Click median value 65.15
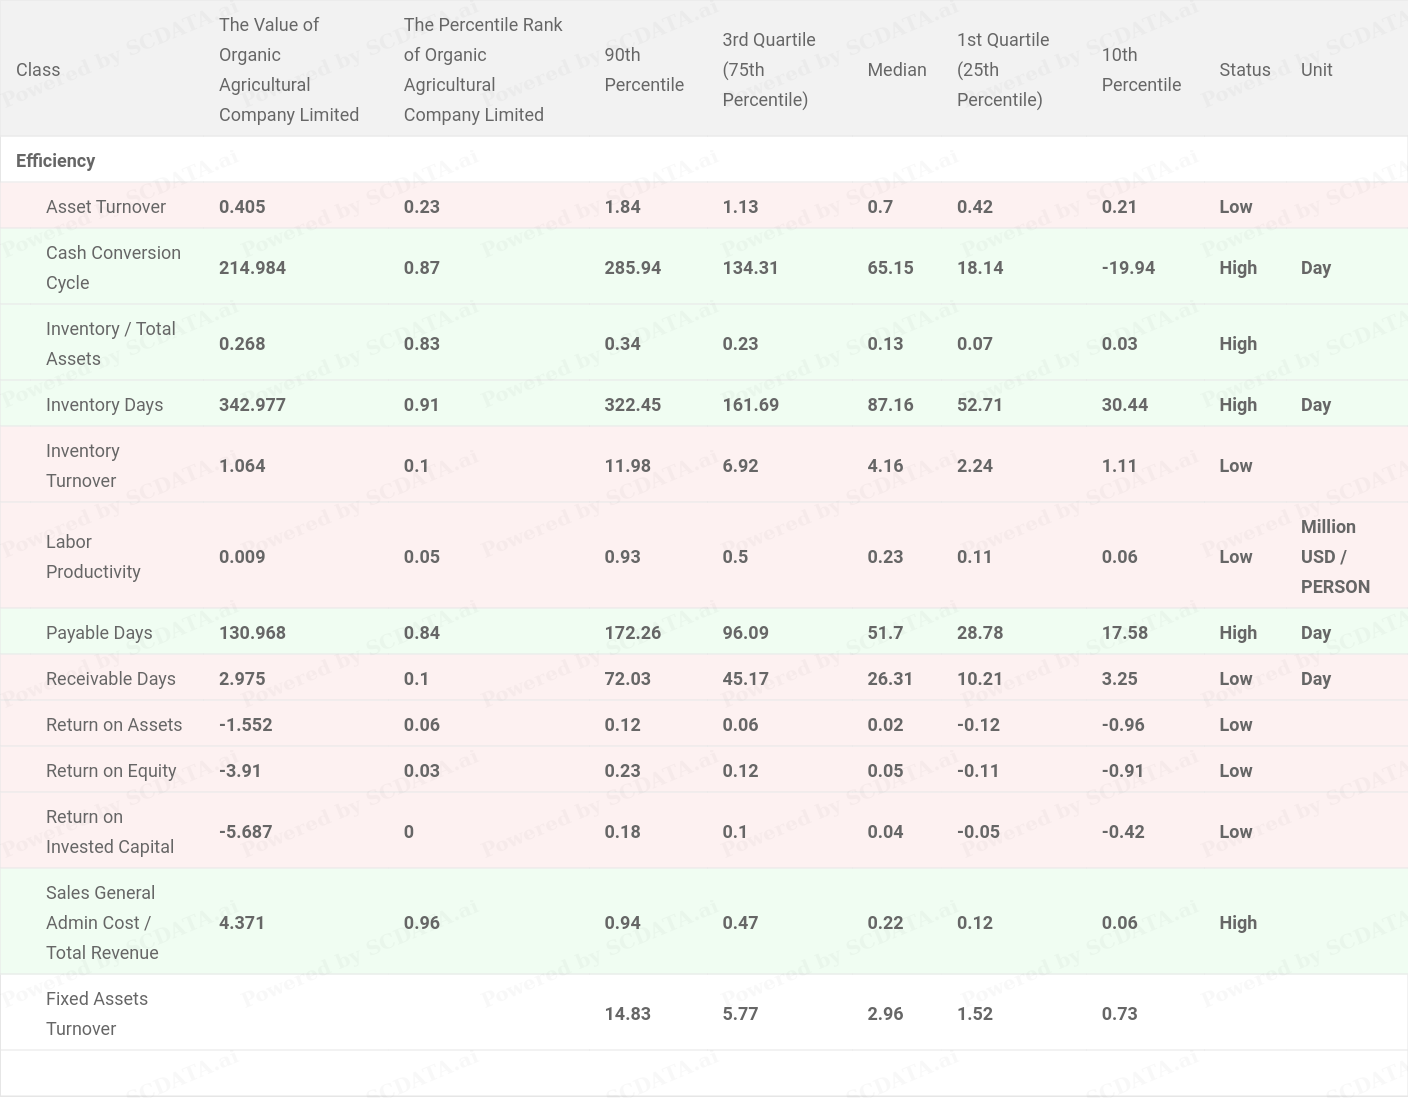This screenshot has height=1098, width=1408. [x=890, y=267]
